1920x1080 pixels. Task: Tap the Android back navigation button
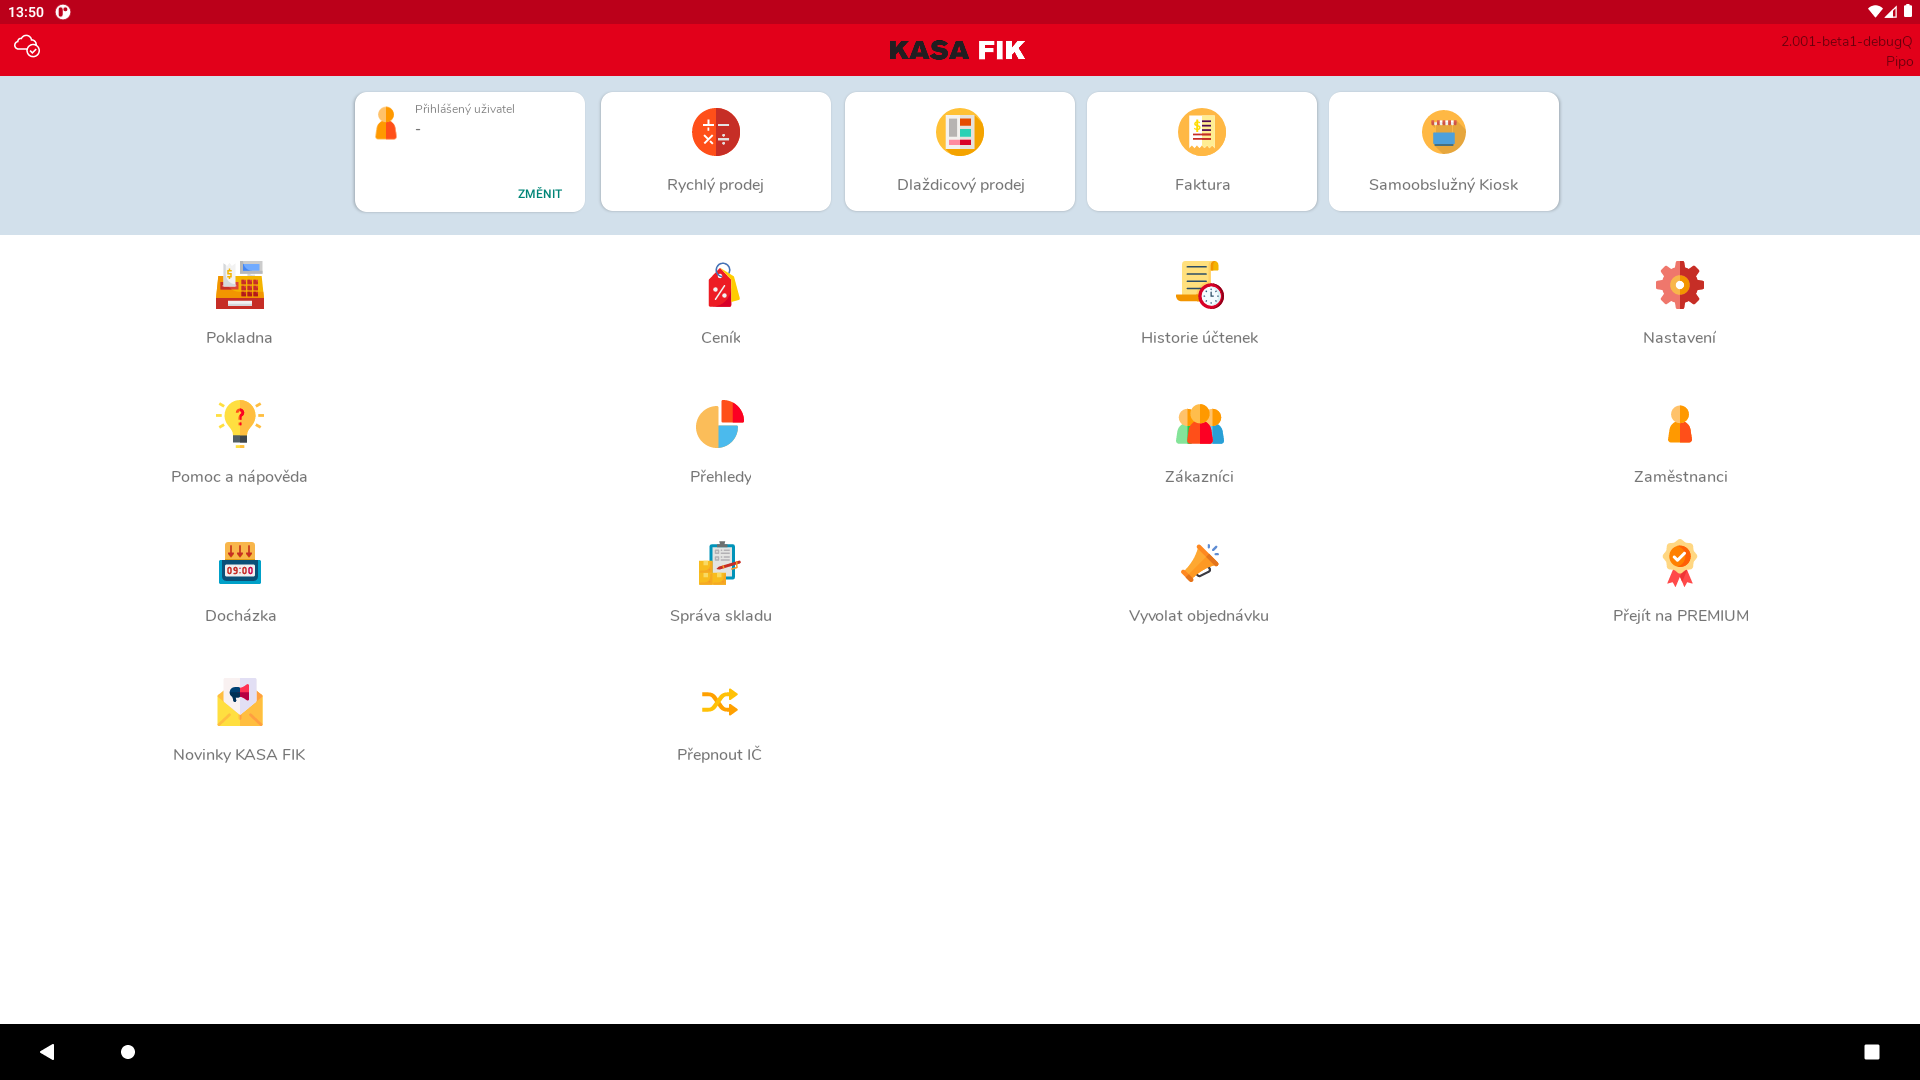pyautogui.click(x=47, y=1052)
